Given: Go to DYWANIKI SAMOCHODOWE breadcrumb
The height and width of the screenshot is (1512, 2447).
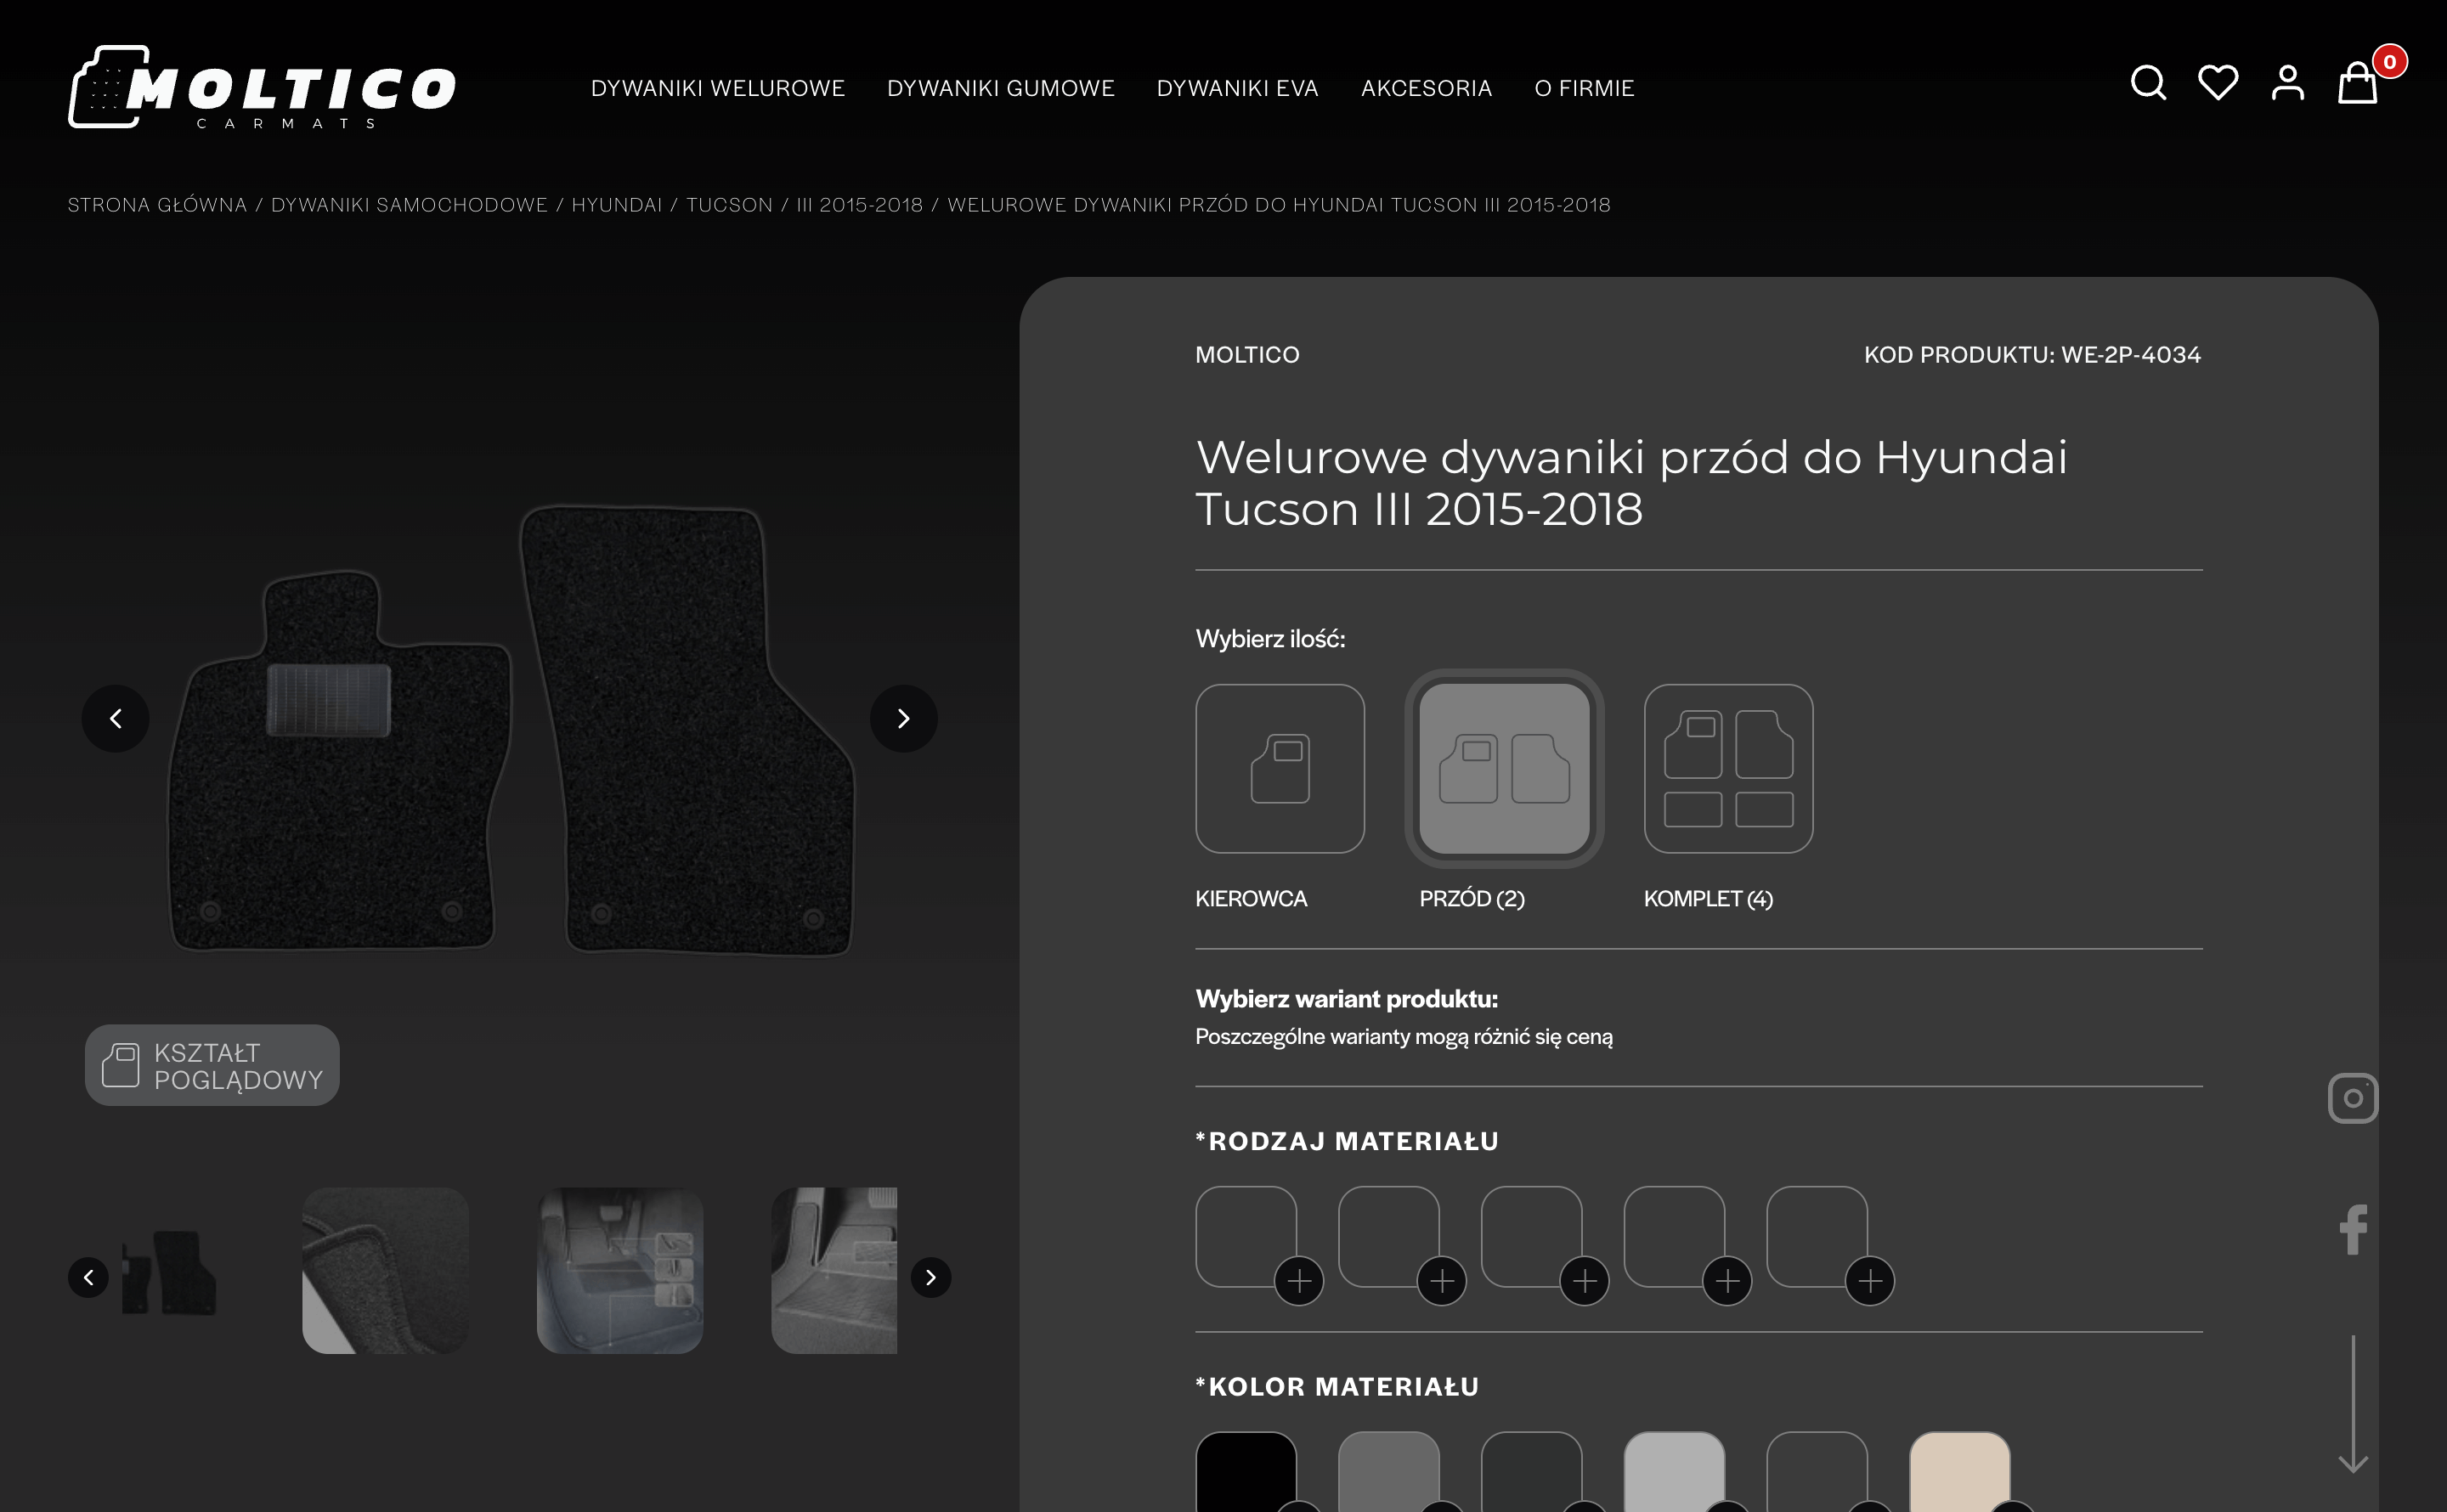Looking at the screenshot, I should 409,205.
